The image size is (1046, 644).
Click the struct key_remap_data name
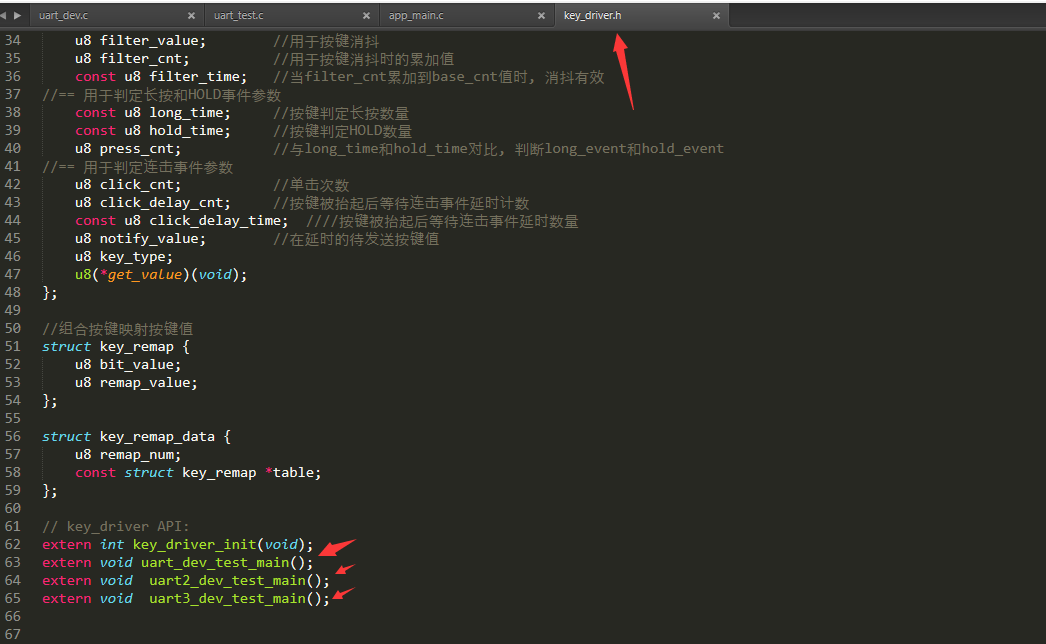click(x=157, y=436)
